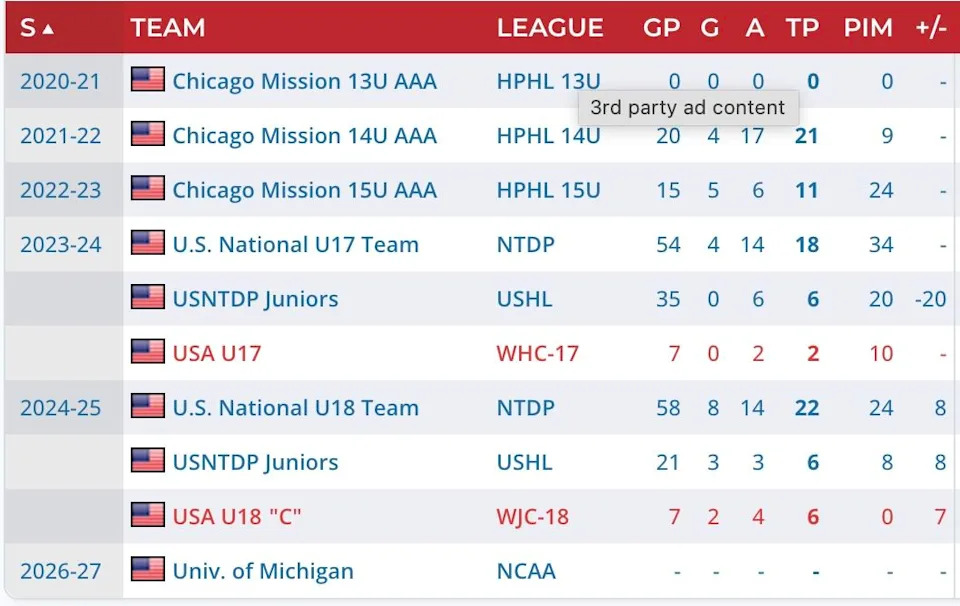
Task: Select the flag beside U.S. National U17 Team
Action: [146, 244]
